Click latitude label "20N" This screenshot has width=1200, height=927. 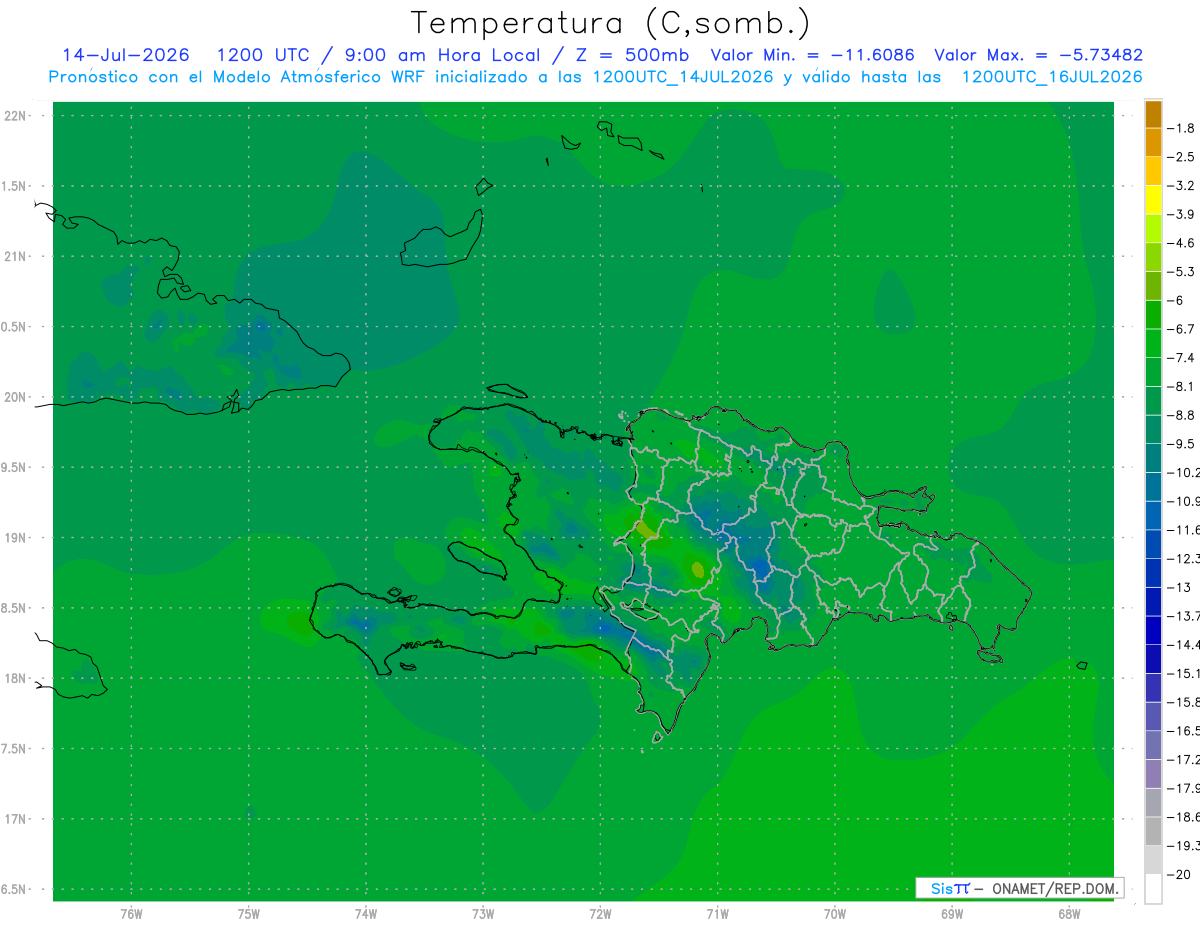[16, 397]
